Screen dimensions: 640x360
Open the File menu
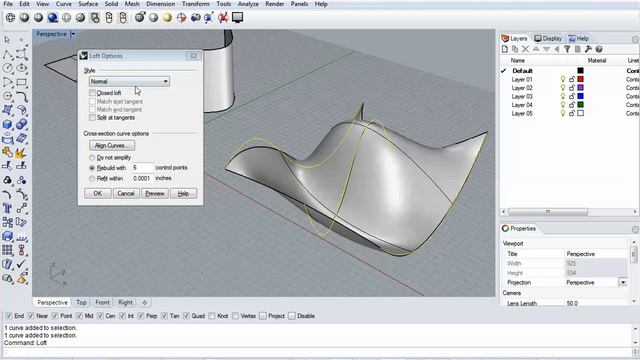pos(8,4)
